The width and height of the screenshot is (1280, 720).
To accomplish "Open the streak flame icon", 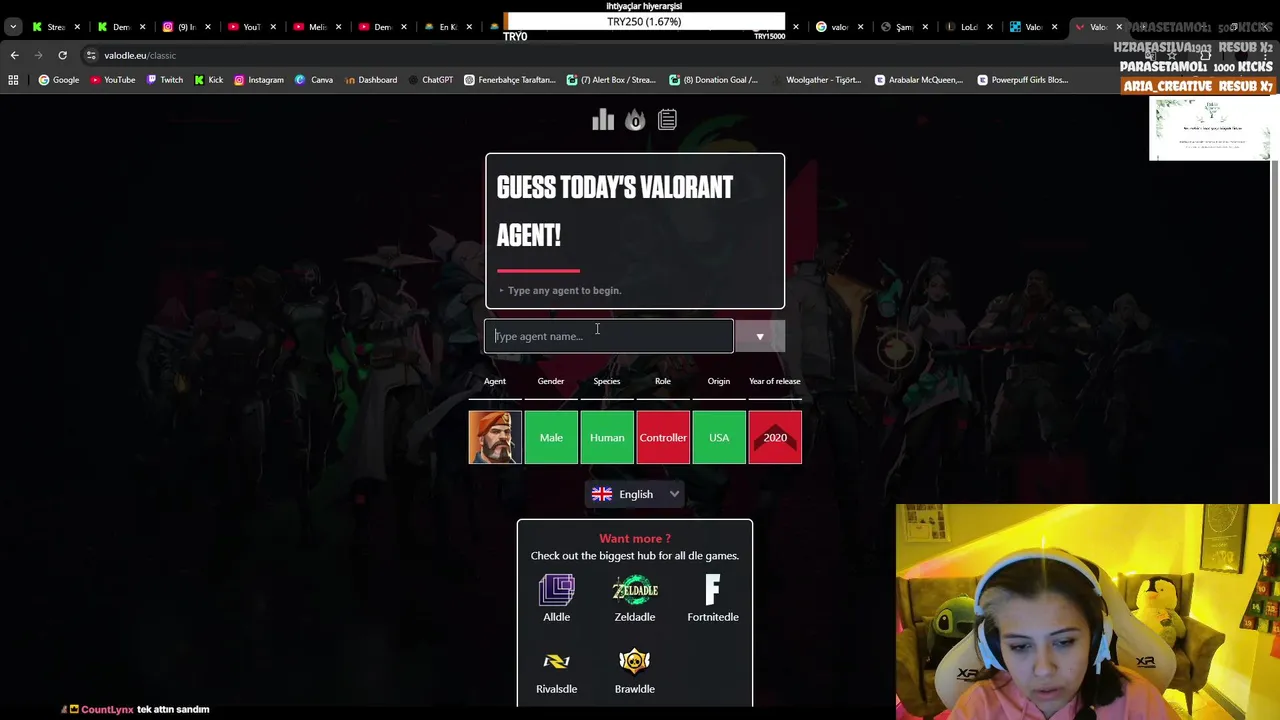I will pos(635,120).
